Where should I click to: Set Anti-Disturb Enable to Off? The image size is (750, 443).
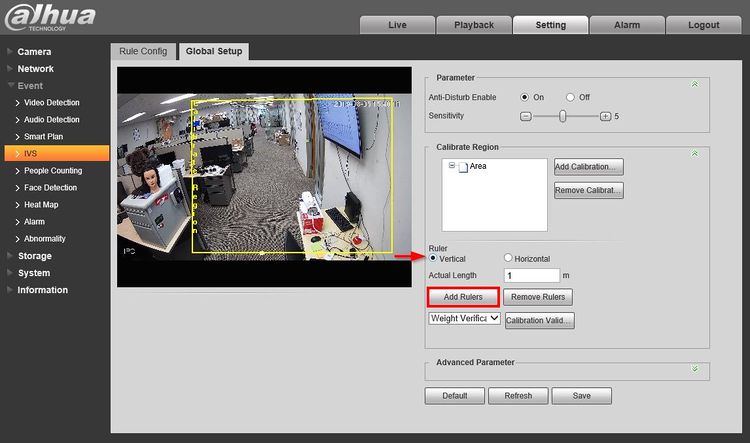pyautogui.click(x=570, y=97)
